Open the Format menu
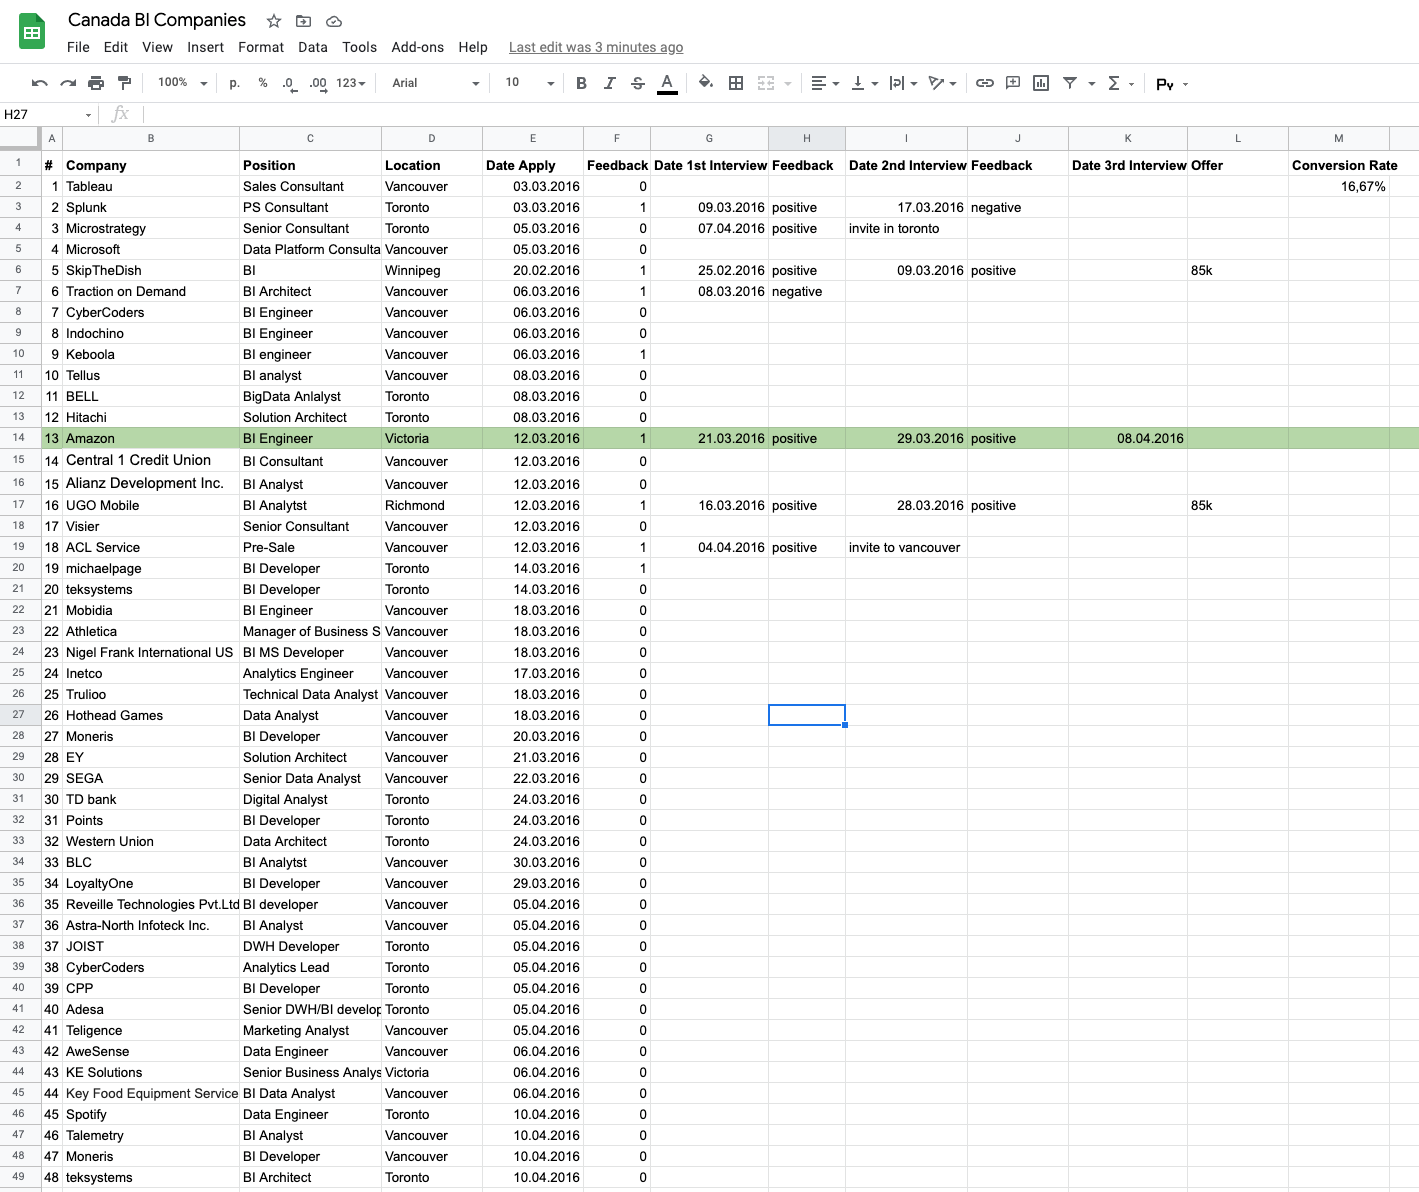1419x1192 pixels. pyautogui.click(x=261, y=47)
